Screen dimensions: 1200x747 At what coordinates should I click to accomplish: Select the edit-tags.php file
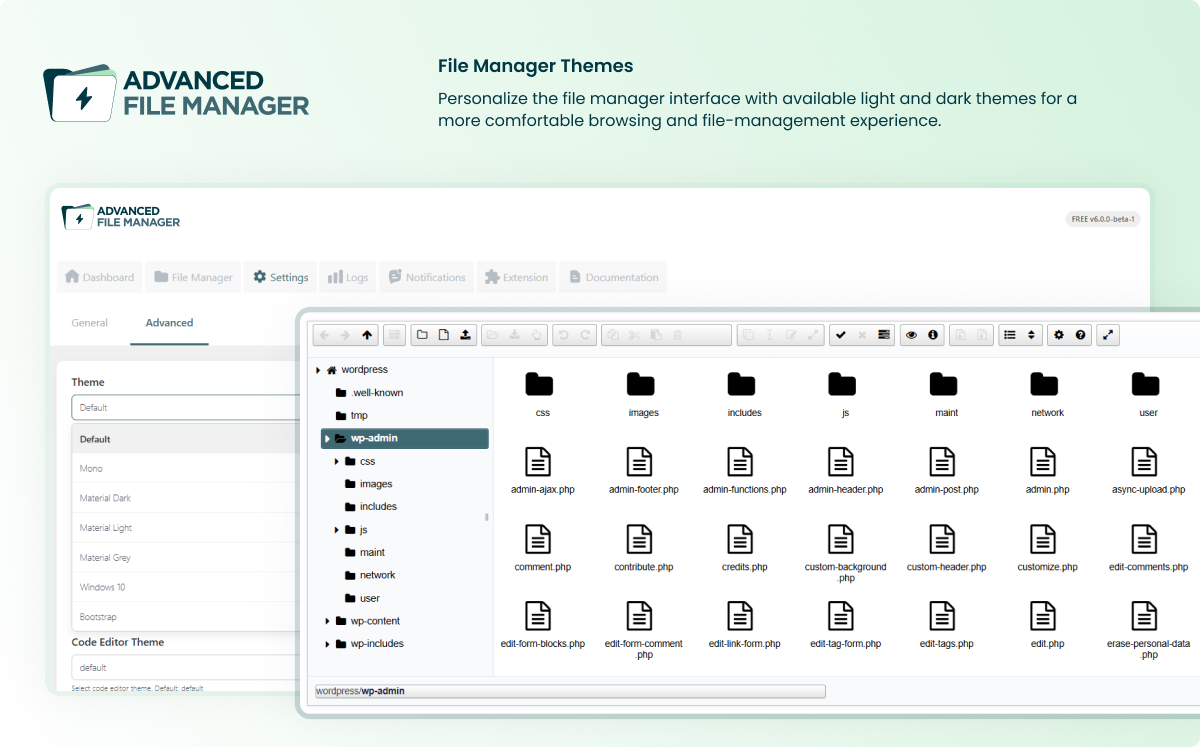point(946,625)
